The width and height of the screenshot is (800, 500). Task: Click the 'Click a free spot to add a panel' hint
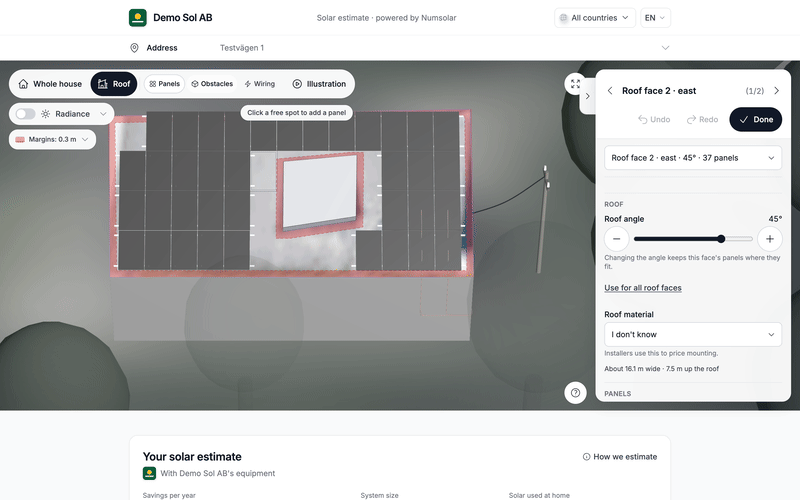(x=296, y=113)
